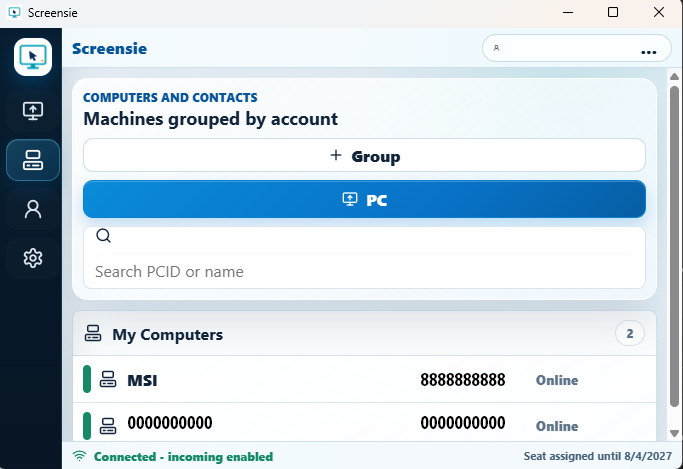The width and height of the screenshot is (683, 469).
Task: Click the blue PC button
Action: tap(364, 199)
